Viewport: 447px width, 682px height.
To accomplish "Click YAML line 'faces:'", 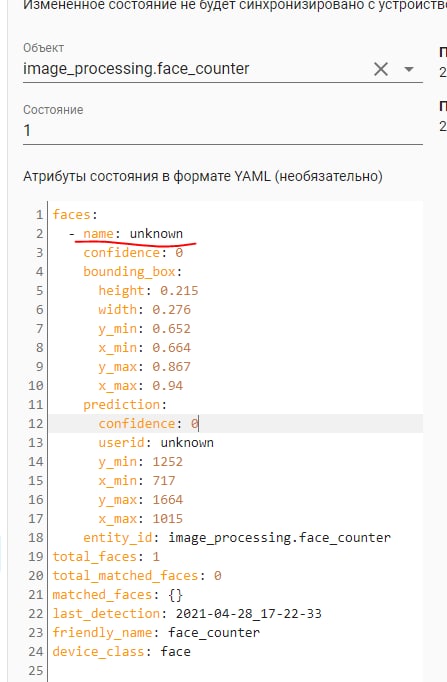I will [75, 214].
